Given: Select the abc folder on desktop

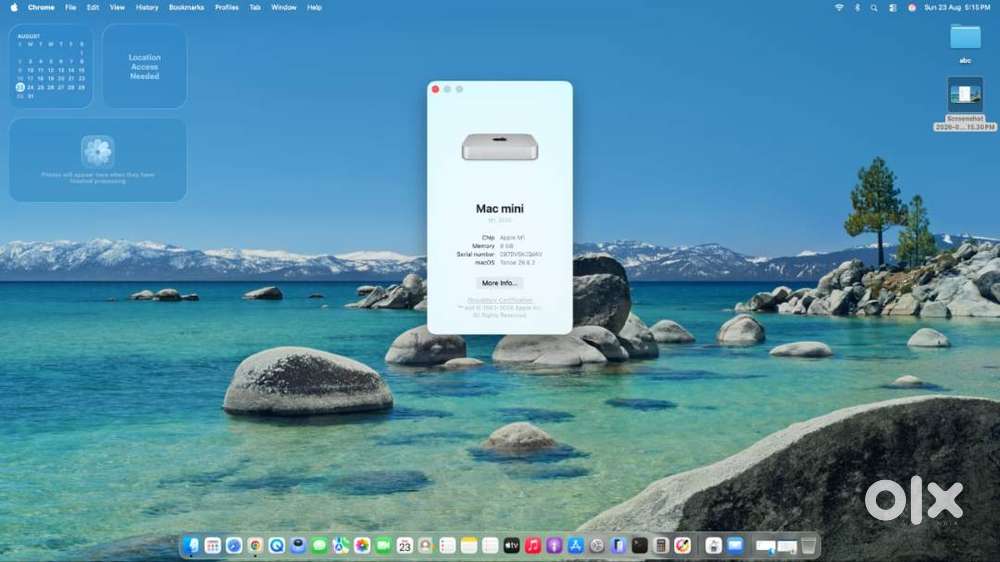Looking at the screenshot, I should pos(965,43).
